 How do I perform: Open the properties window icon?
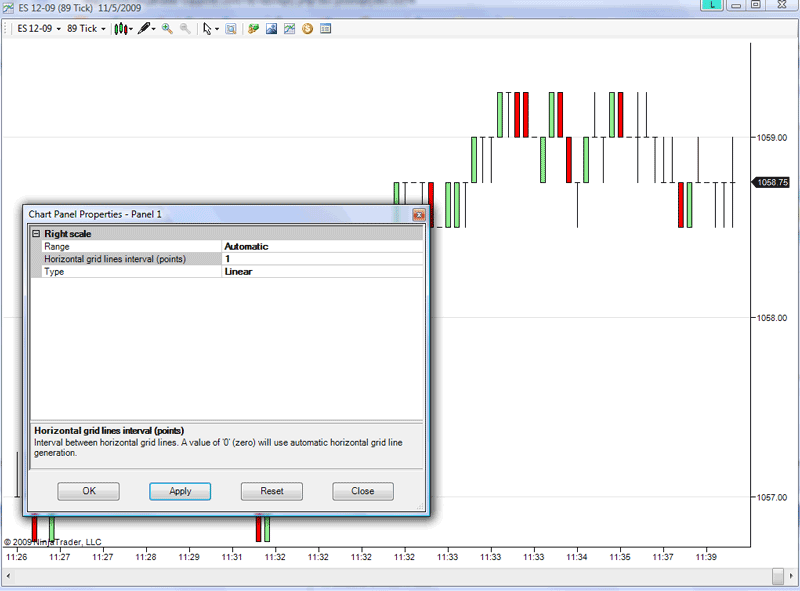[326, 29]
